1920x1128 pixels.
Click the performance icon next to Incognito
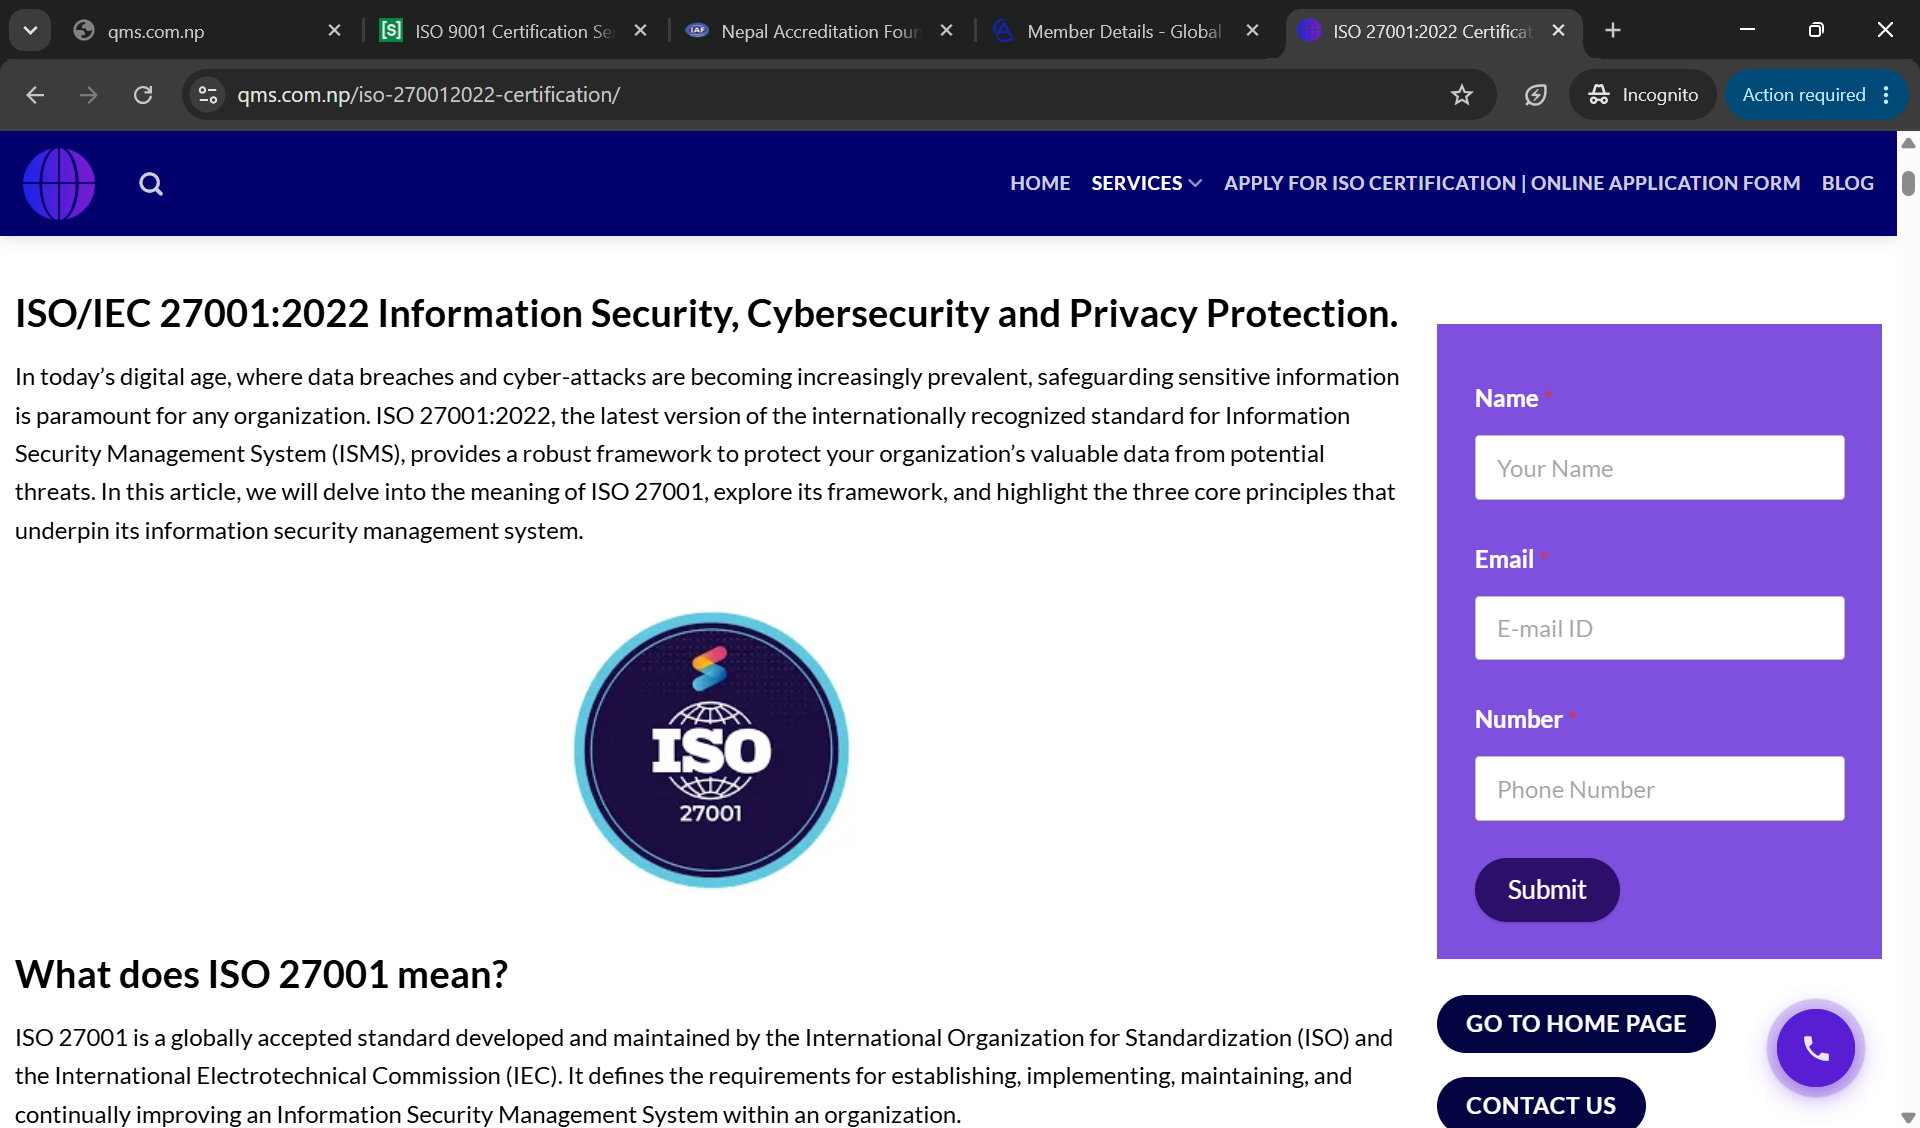1535,95
